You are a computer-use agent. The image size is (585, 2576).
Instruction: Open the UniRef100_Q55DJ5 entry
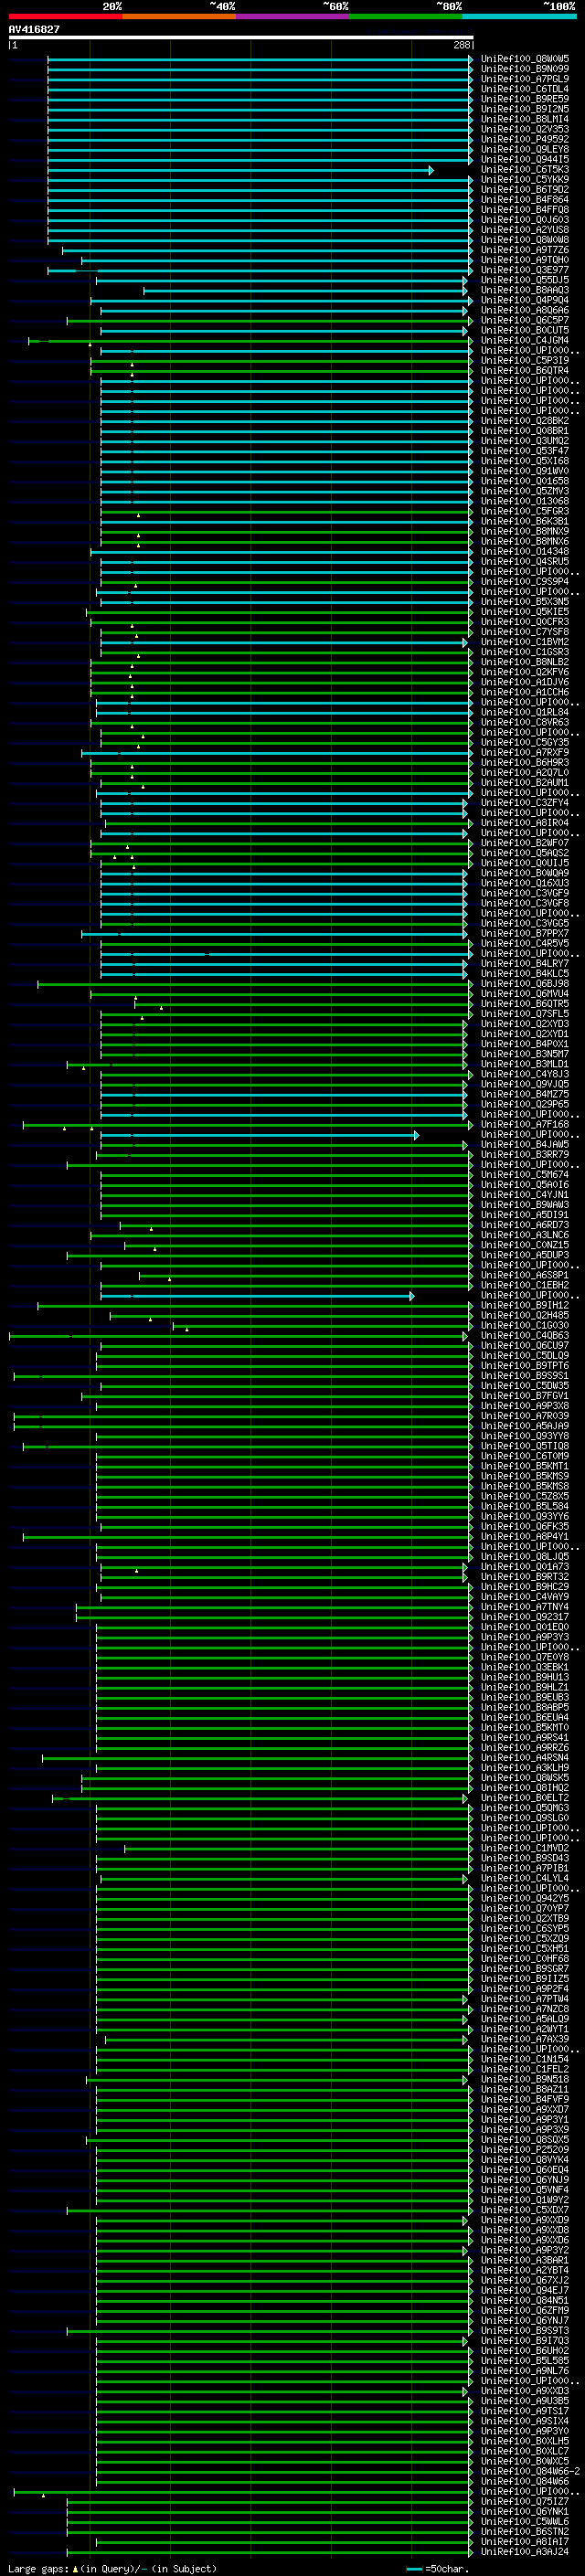(525, 280)
